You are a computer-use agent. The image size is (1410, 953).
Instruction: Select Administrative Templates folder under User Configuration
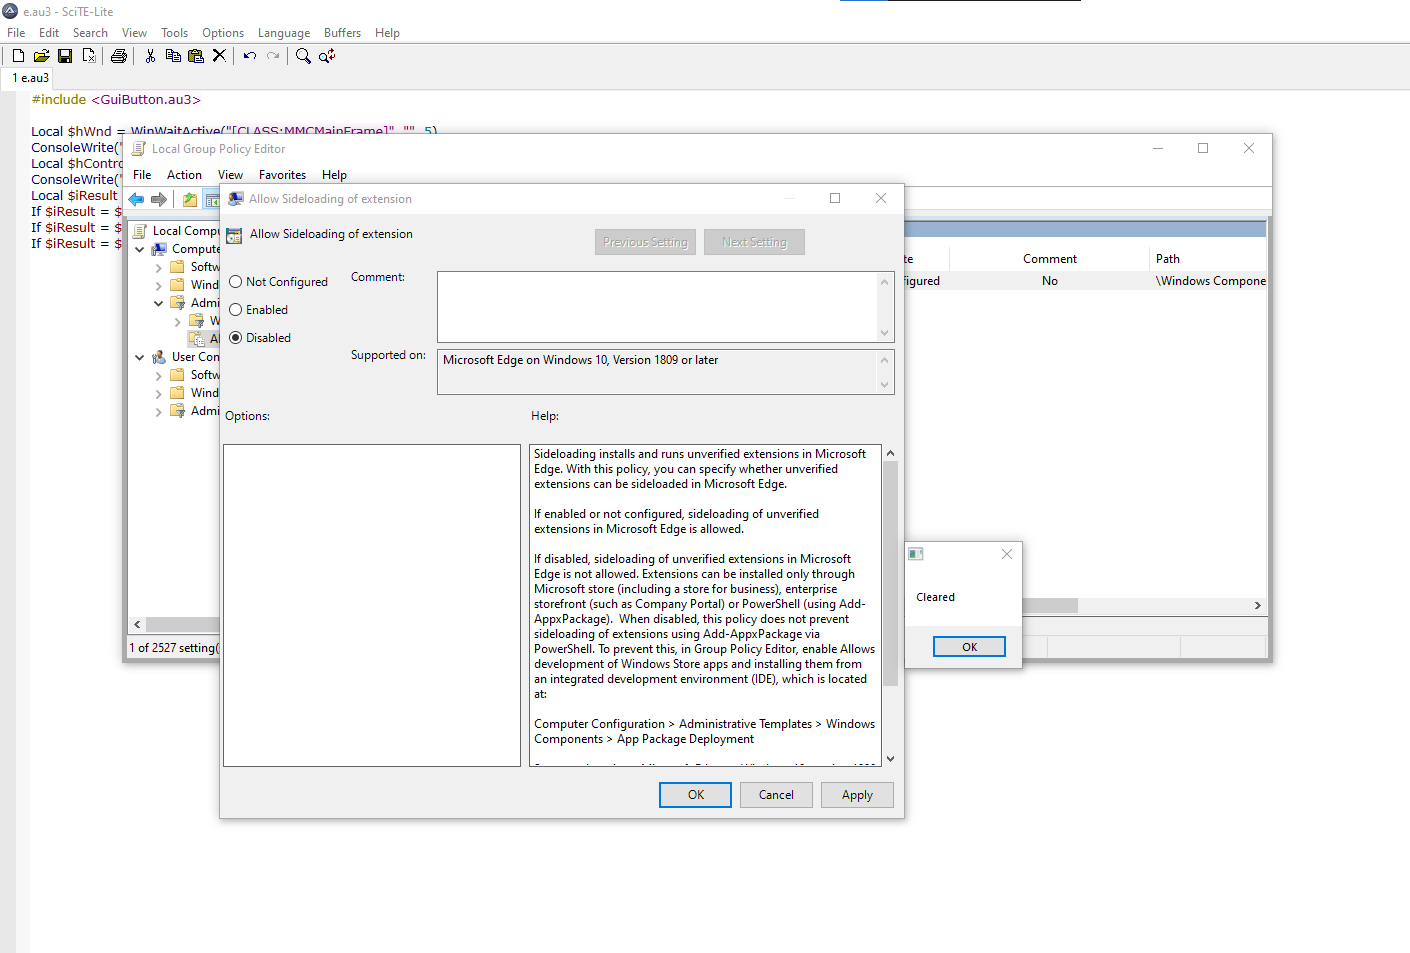click(x=195, y=411)
